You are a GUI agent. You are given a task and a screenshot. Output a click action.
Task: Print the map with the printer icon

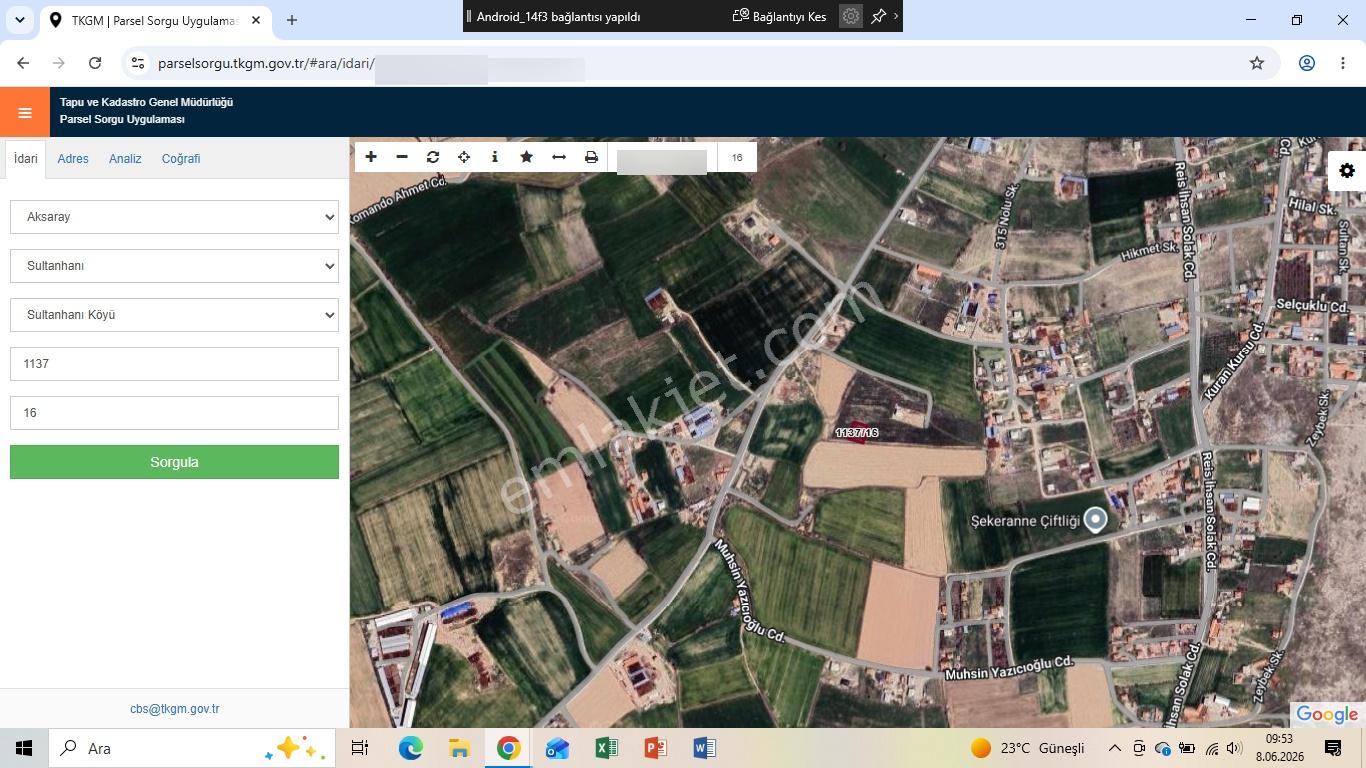click(591, 157)
